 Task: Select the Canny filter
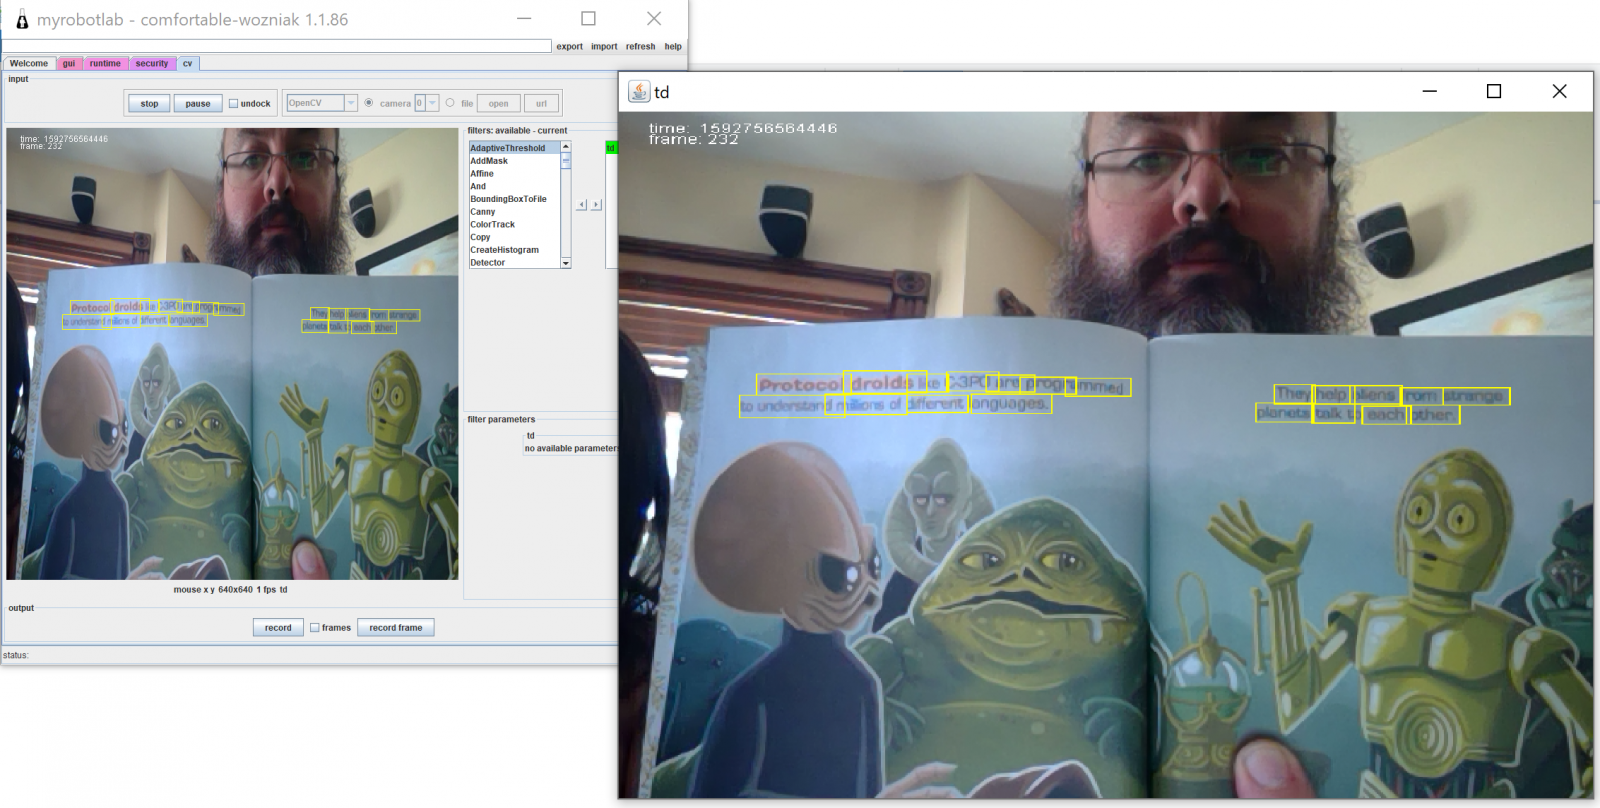[x=515, y=212]
